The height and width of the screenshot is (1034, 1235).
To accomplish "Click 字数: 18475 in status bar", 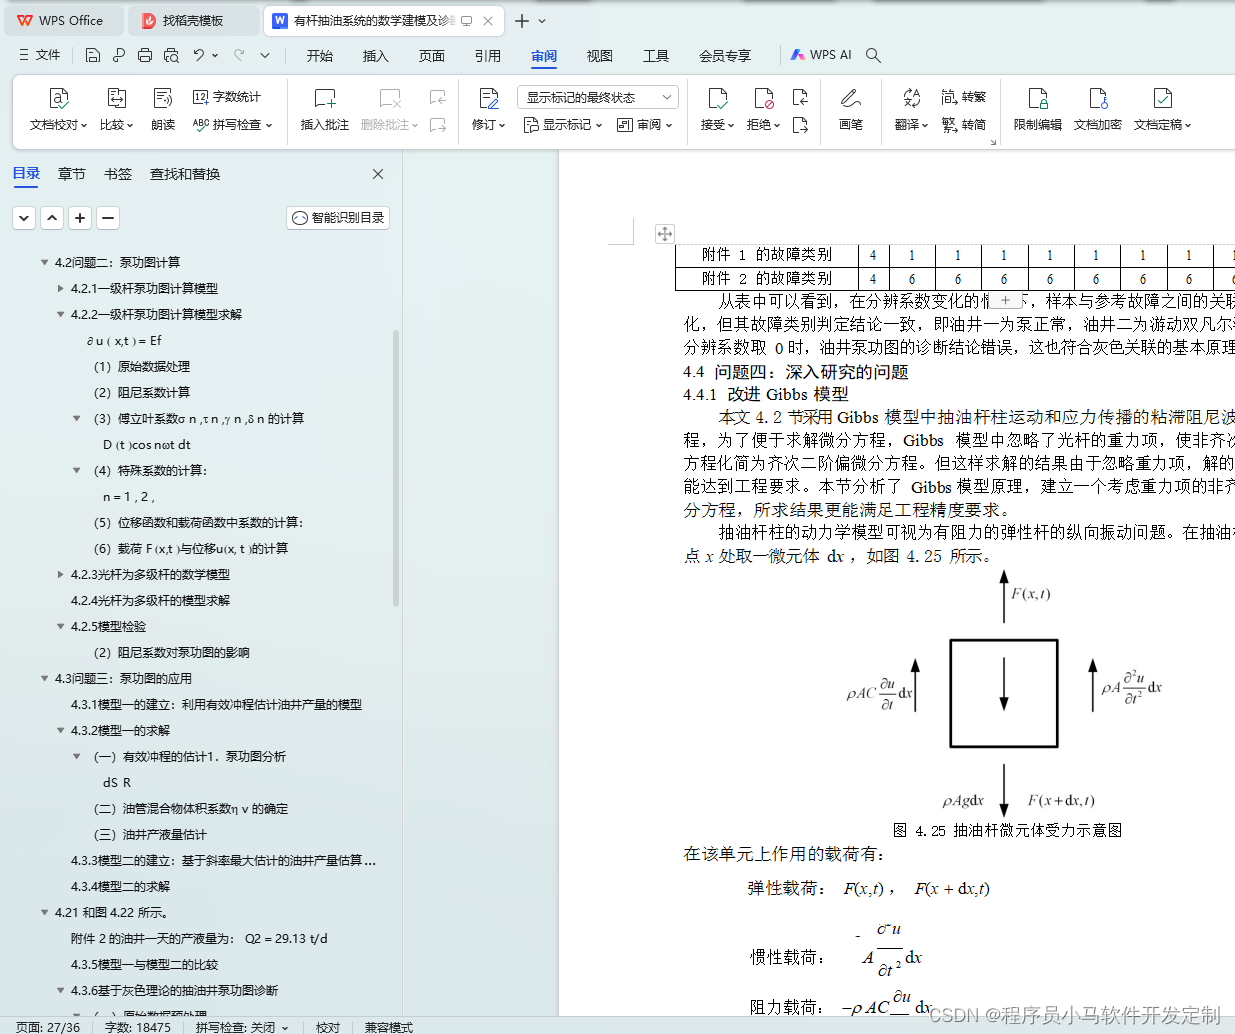I will click(138, 1027).
